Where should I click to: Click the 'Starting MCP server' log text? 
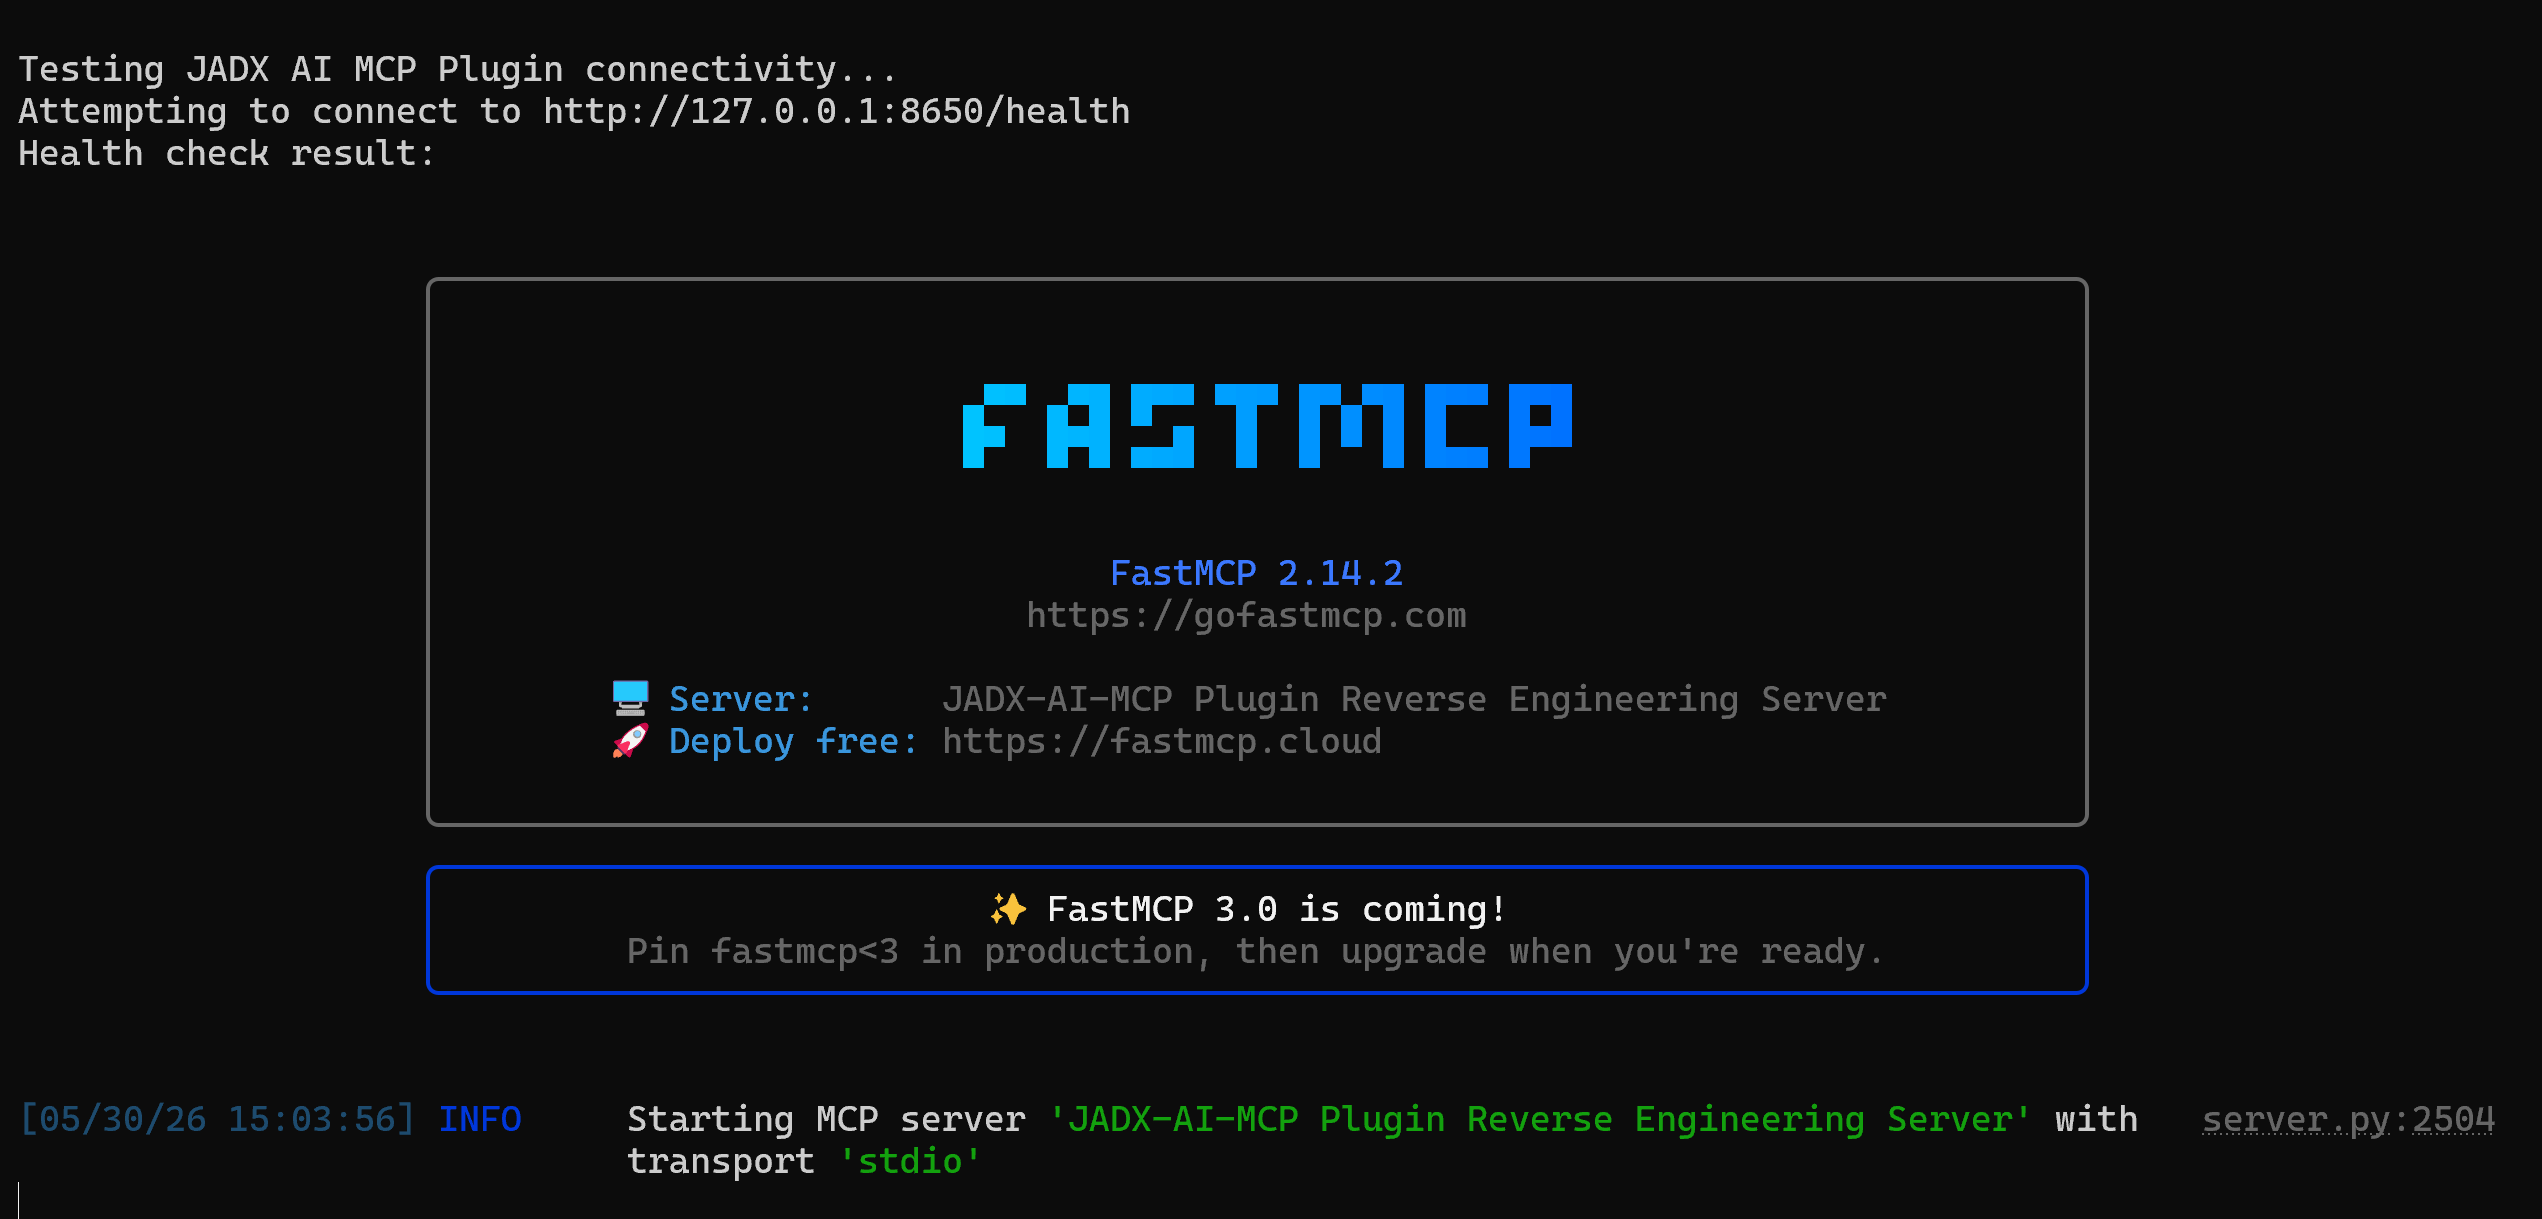coord(826,1119)
